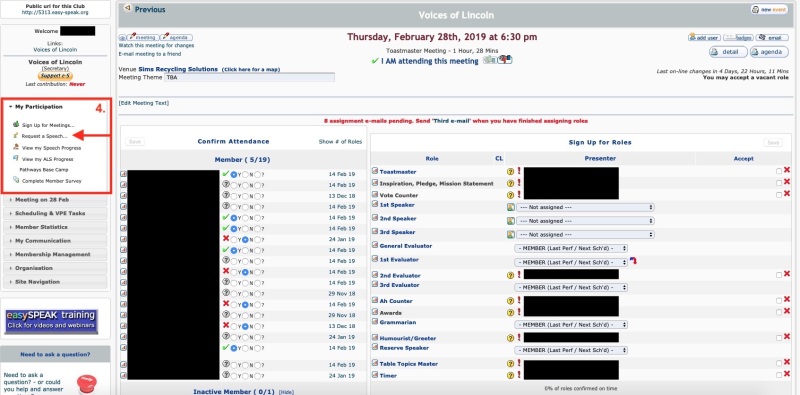This screenshot has height=395, width=800.
Task: Tick the accept checkbox for Ah Counter
Action: coord(779,301)
